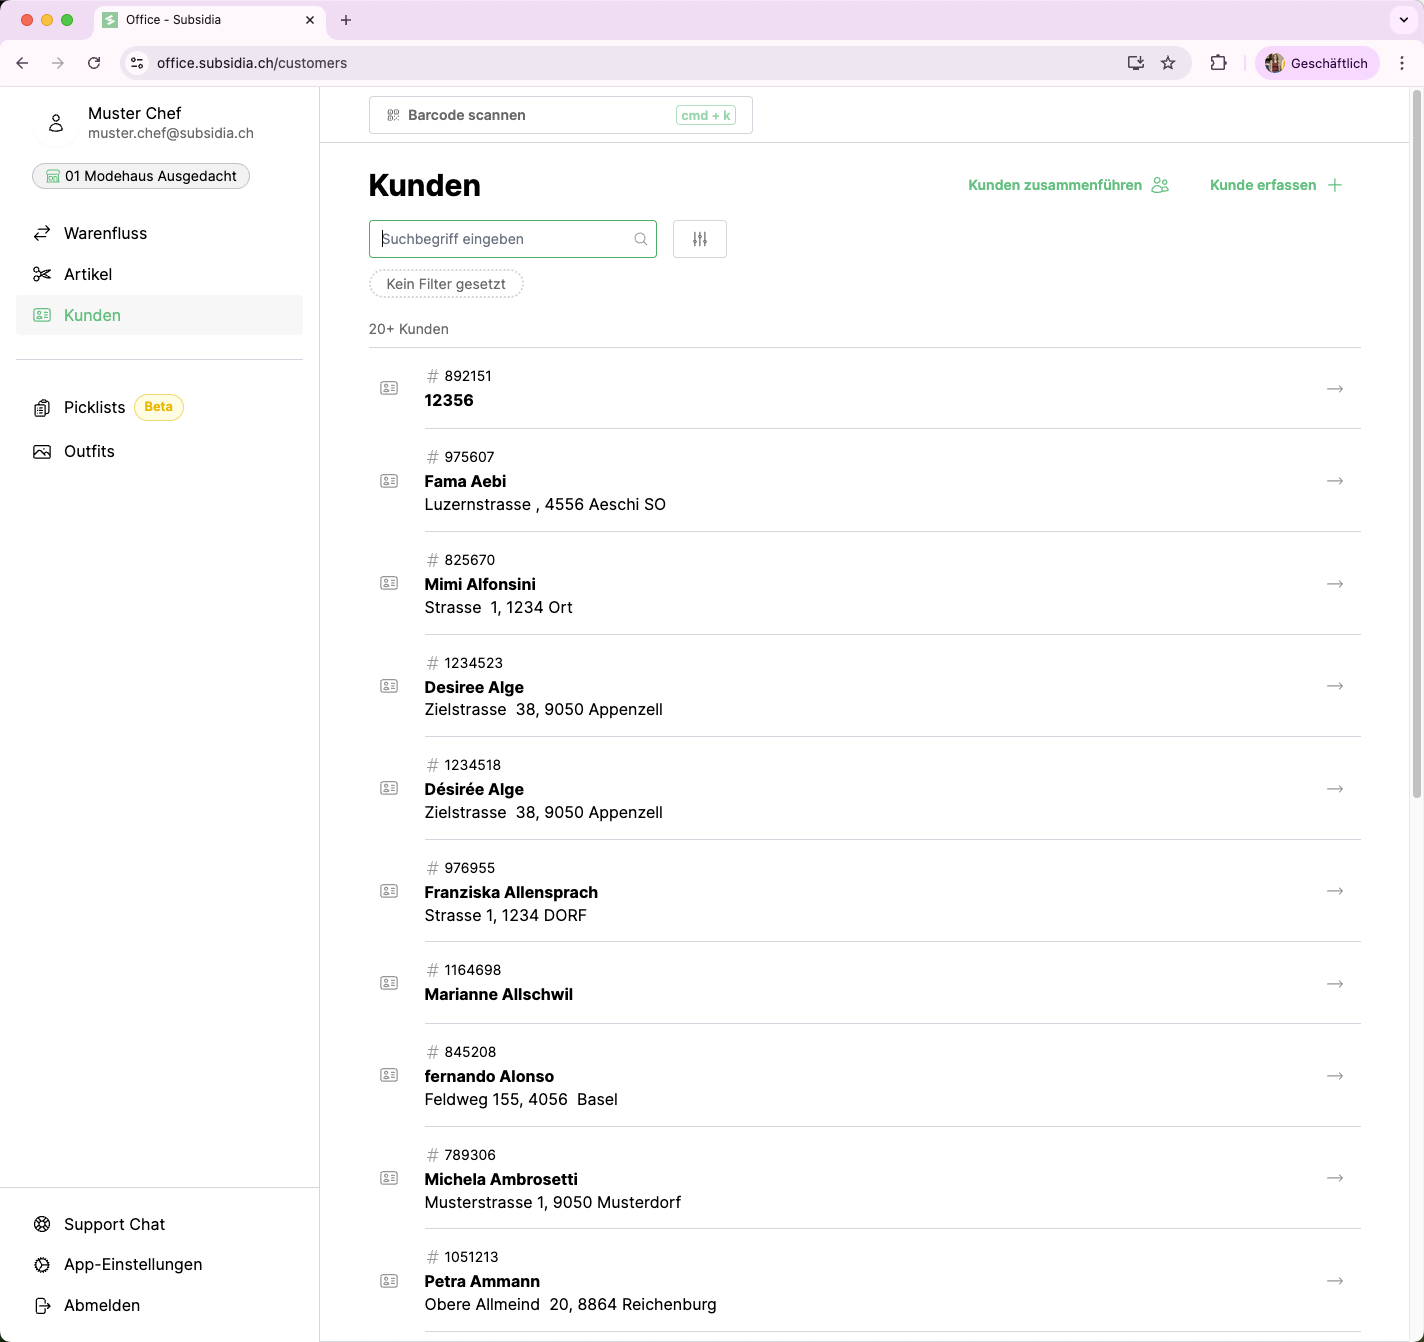Click the search magnifier icon

click(640, 239)
